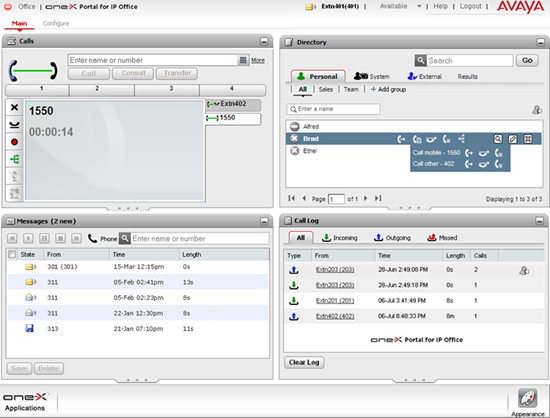Screen dimensions: 550x418
Task: Show Missed calls in Call Log
Action: point(442,238)
